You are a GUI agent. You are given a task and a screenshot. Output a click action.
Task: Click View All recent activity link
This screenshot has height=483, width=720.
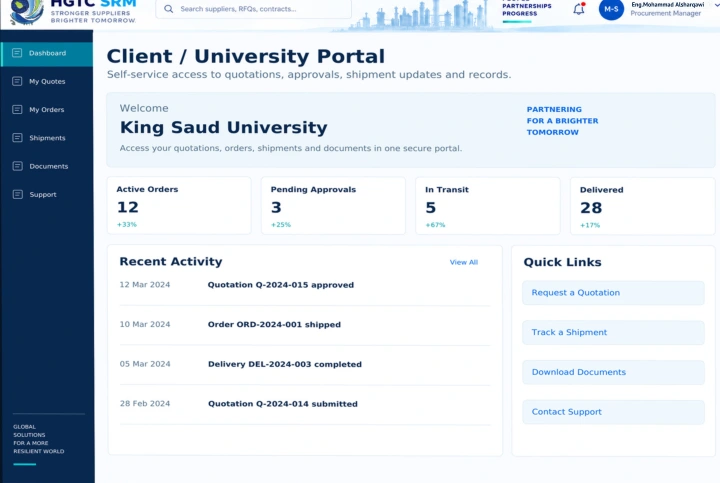point(463,262)
